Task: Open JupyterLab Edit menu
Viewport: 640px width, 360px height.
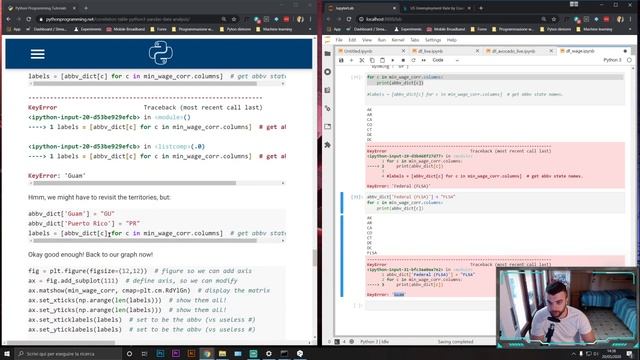Action: coord(352,40)
